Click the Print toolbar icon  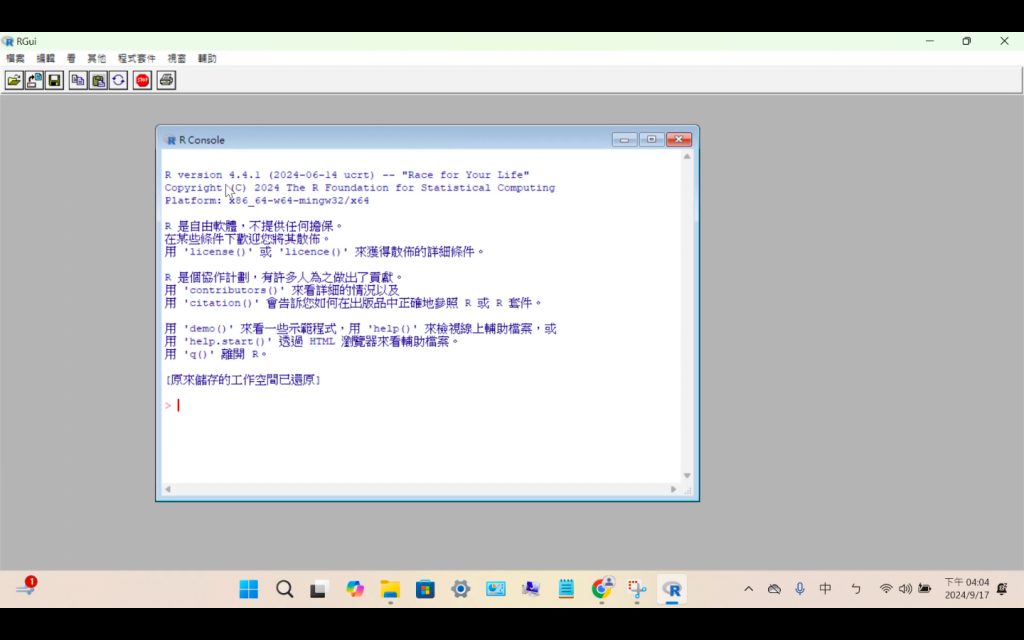[166, 80]
